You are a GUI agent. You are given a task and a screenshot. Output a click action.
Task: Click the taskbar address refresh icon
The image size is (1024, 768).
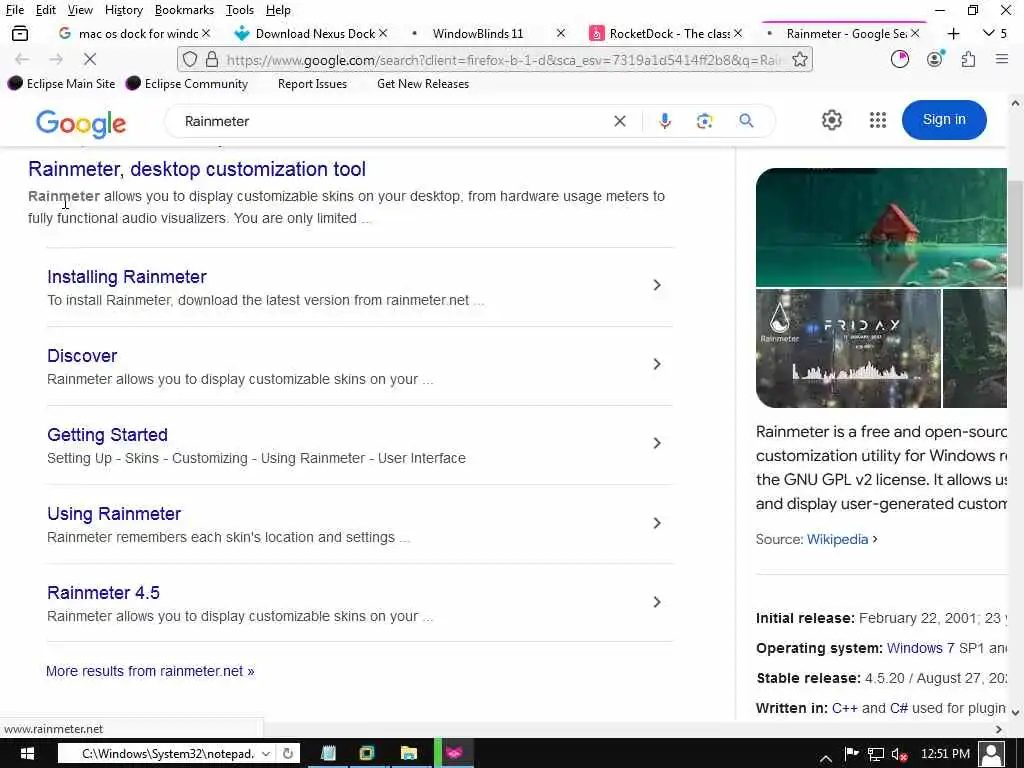[x=287, y=754]
